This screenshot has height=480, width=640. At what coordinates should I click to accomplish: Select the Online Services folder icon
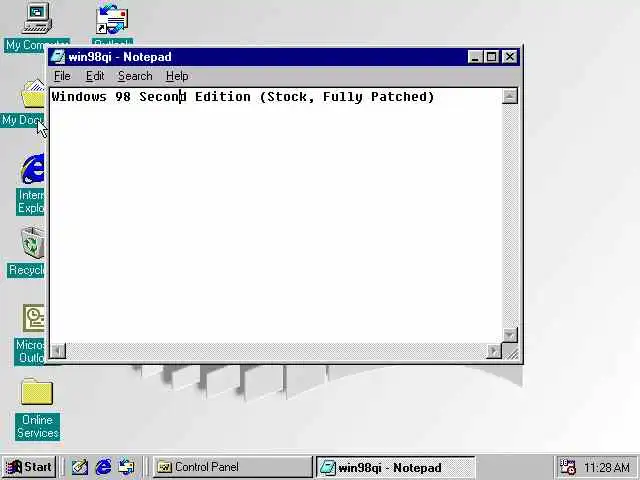tap(37, 392)
